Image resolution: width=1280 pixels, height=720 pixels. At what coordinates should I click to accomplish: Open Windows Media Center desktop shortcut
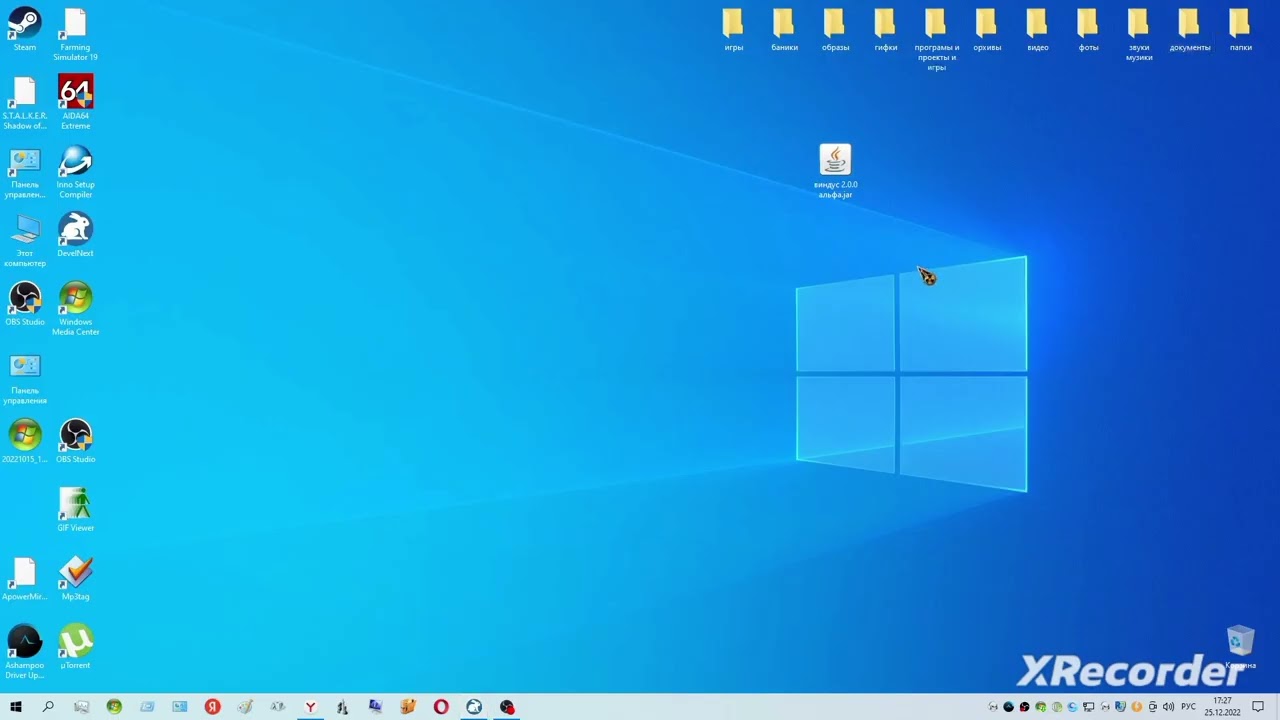coord(76,309)
